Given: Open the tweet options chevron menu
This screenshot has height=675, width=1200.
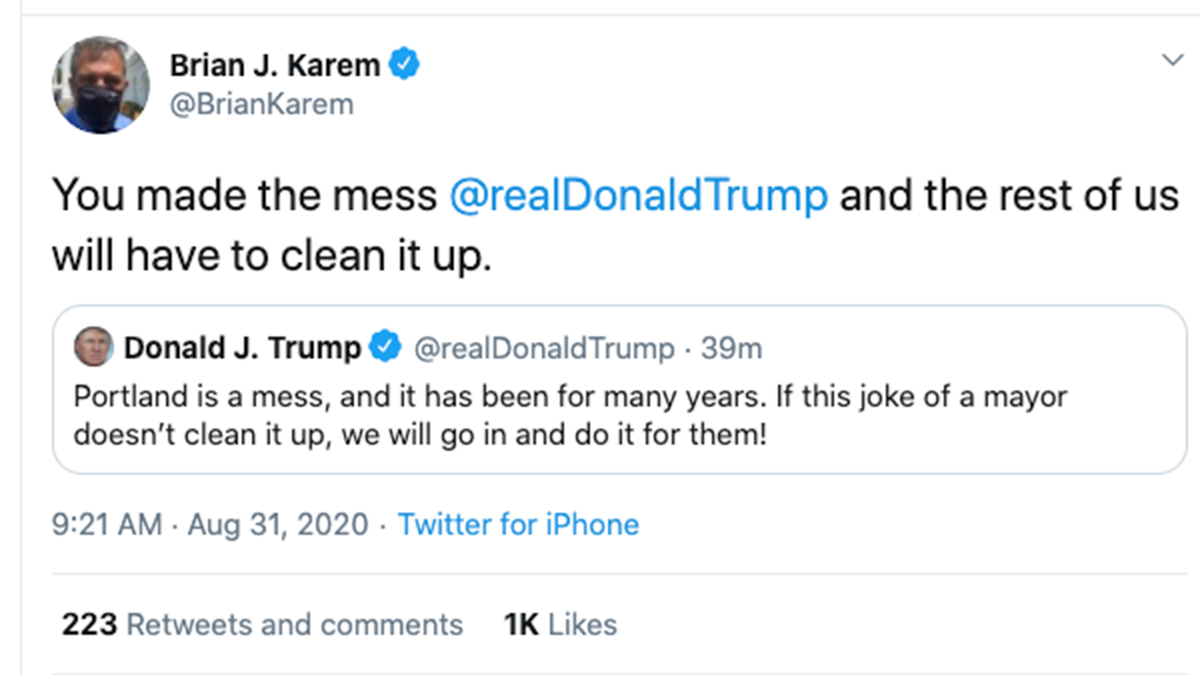Looking at the screenshot, I should [1171, 61].
